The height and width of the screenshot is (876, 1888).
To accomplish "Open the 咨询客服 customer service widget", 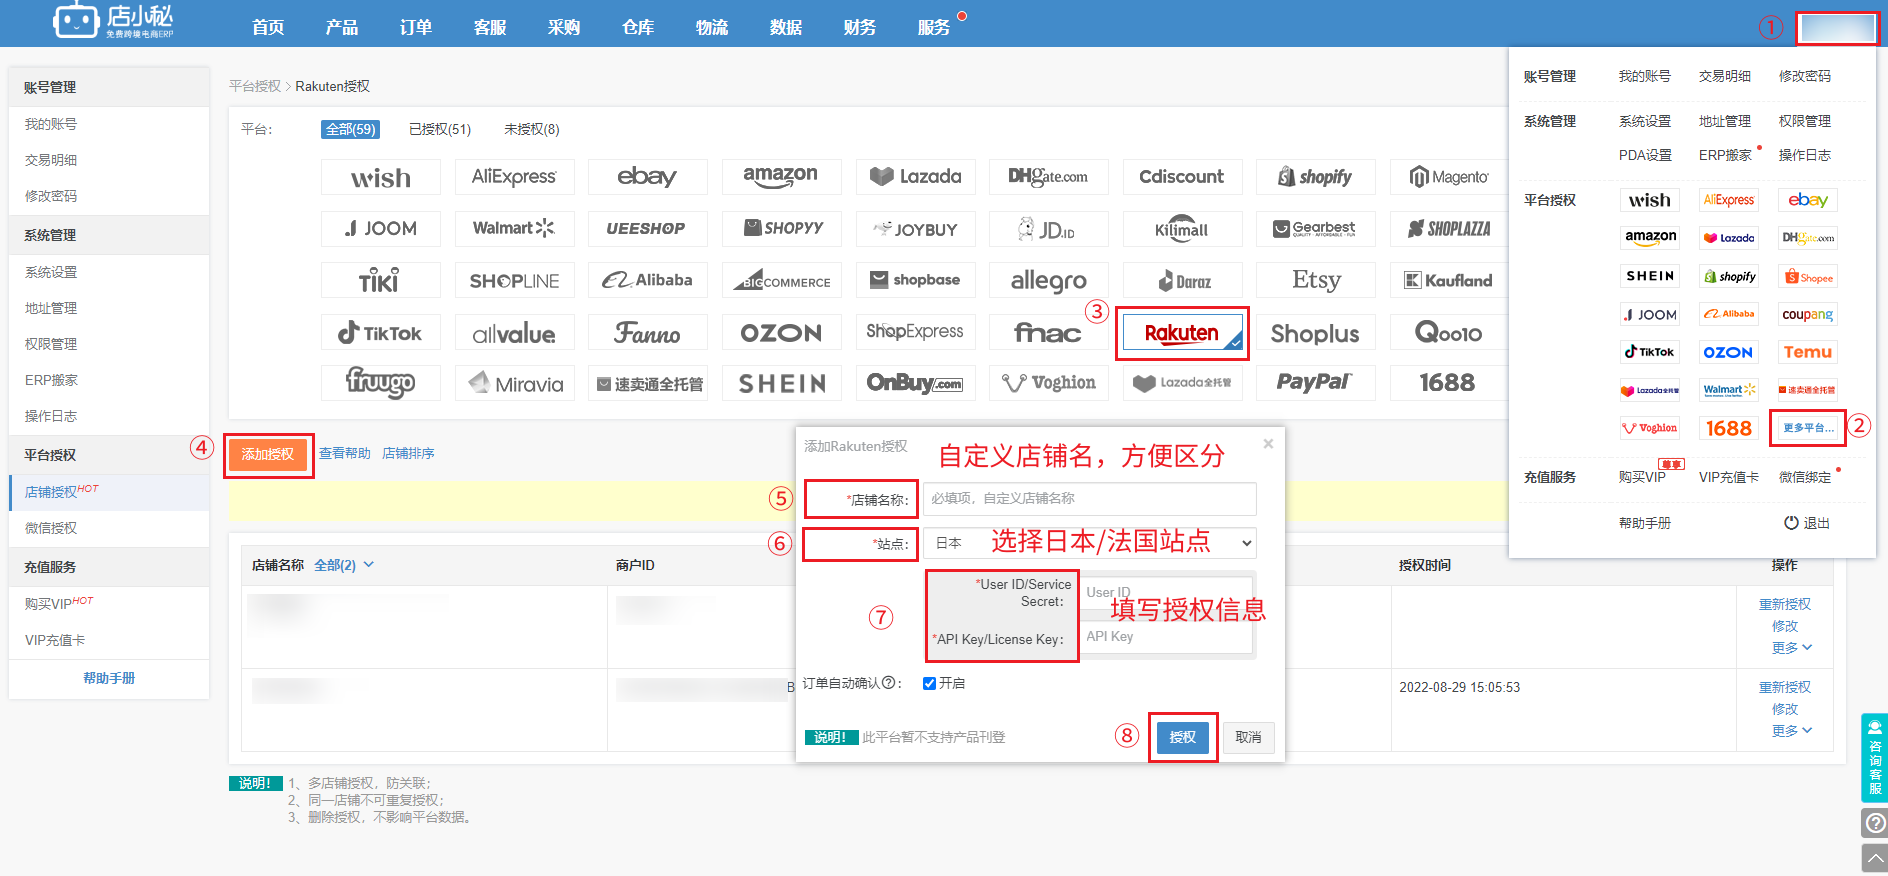I will click(x=1874, y=758).
